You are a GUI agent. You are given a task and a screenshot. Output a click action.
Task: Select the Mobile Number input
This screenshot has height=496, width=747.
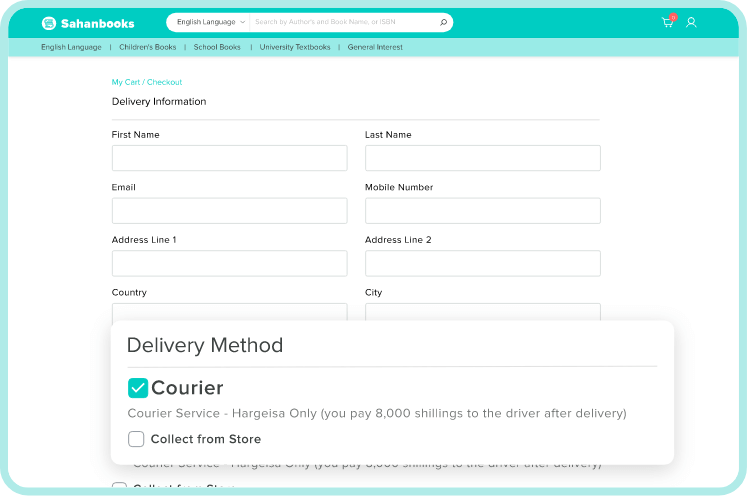pyautogui.click(x=482, y=211)
